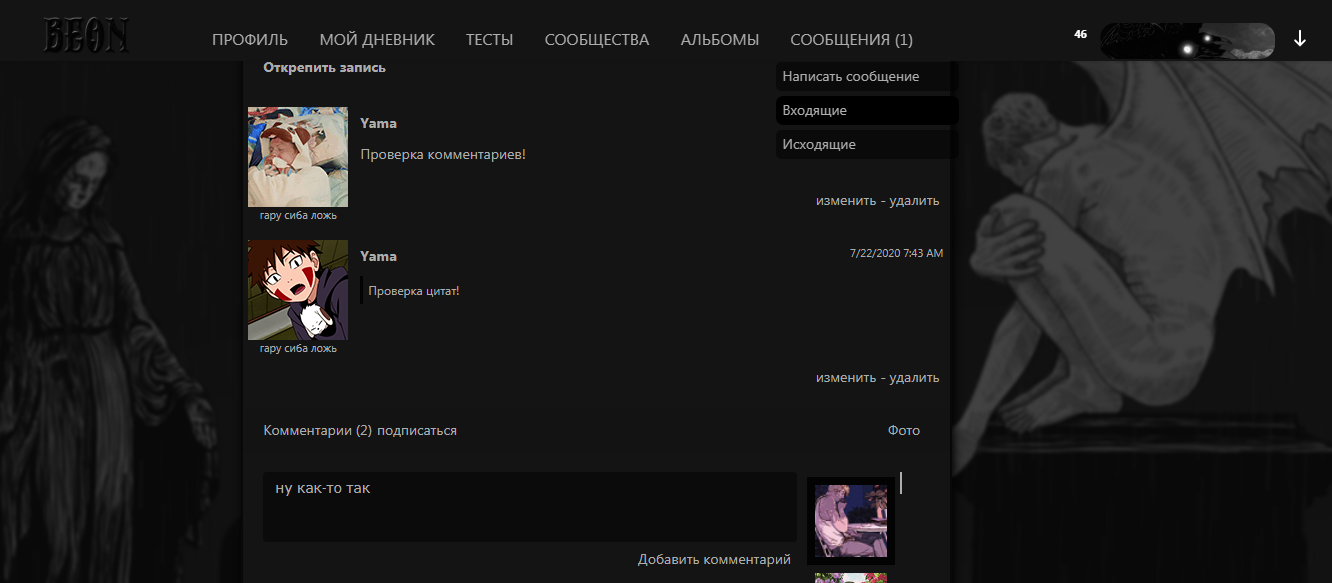
Task: Click the header banner image next to 46
Action: [x=1187, y=41]
